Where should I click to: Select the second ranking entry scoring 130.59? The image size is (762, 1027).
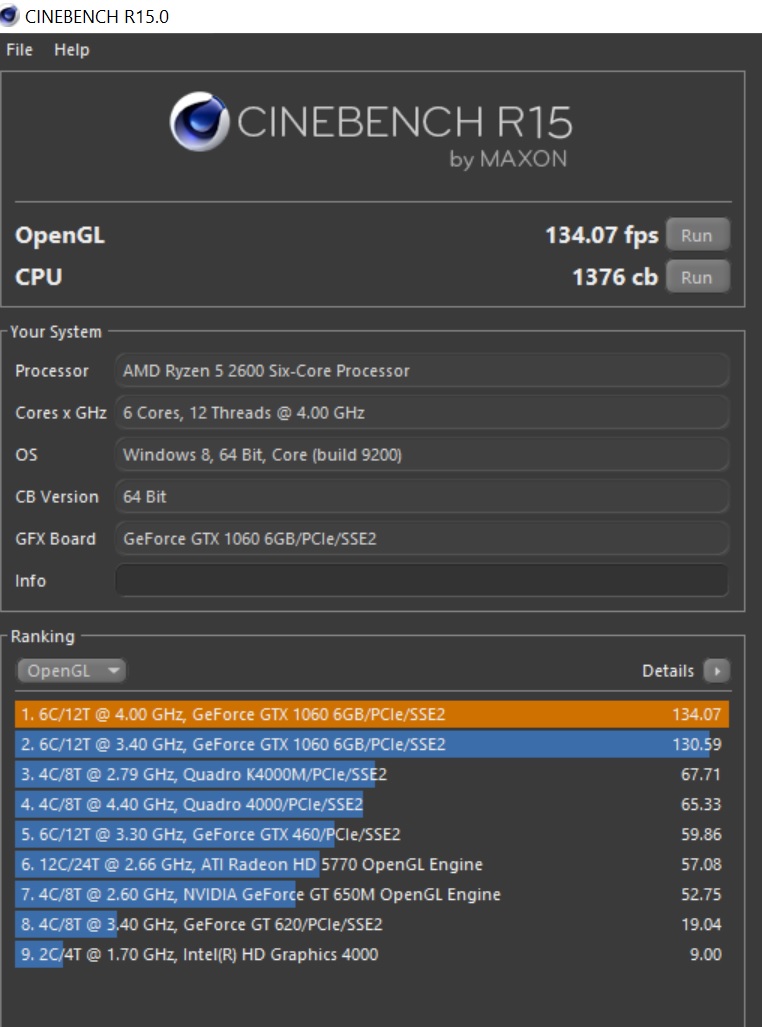pos(371,744)
